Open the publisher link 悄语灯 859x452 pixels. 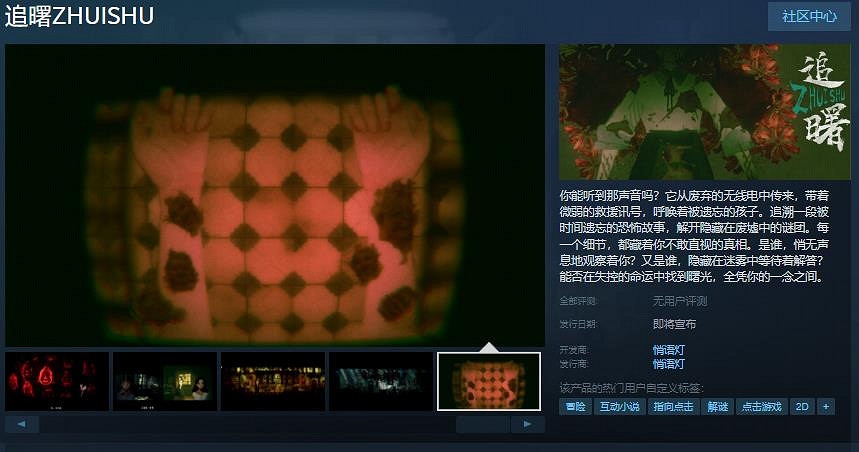tap(668, 364)
